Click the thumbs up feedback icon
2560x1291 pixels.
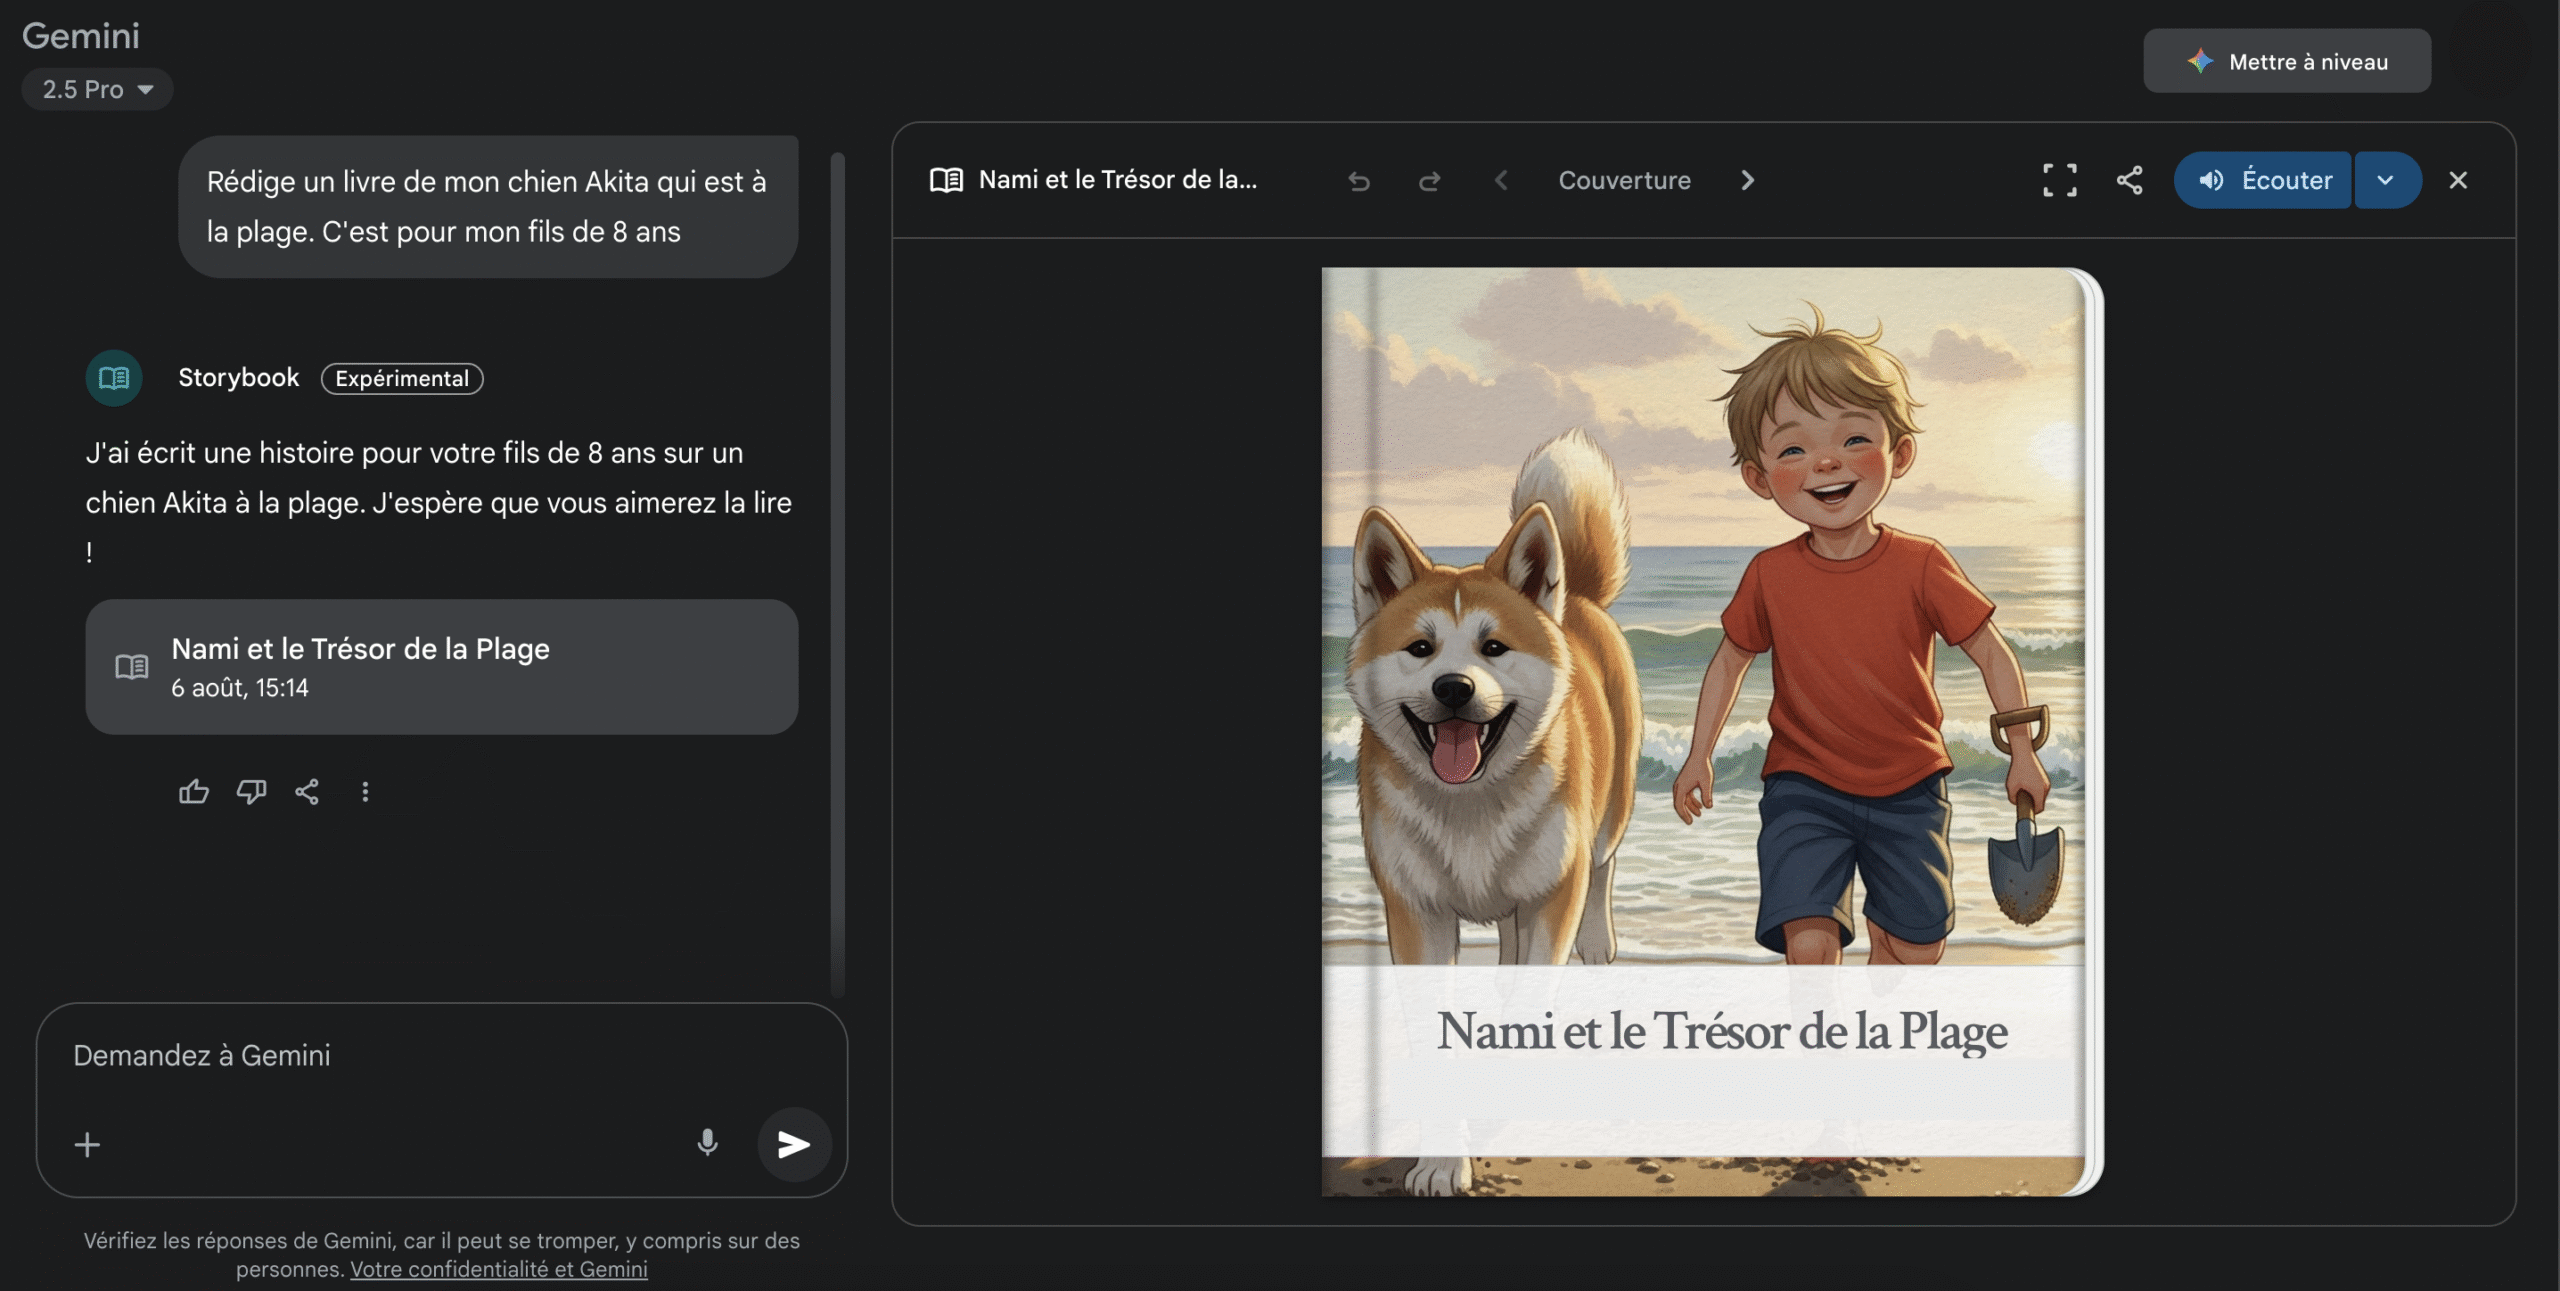coord(194,792)
